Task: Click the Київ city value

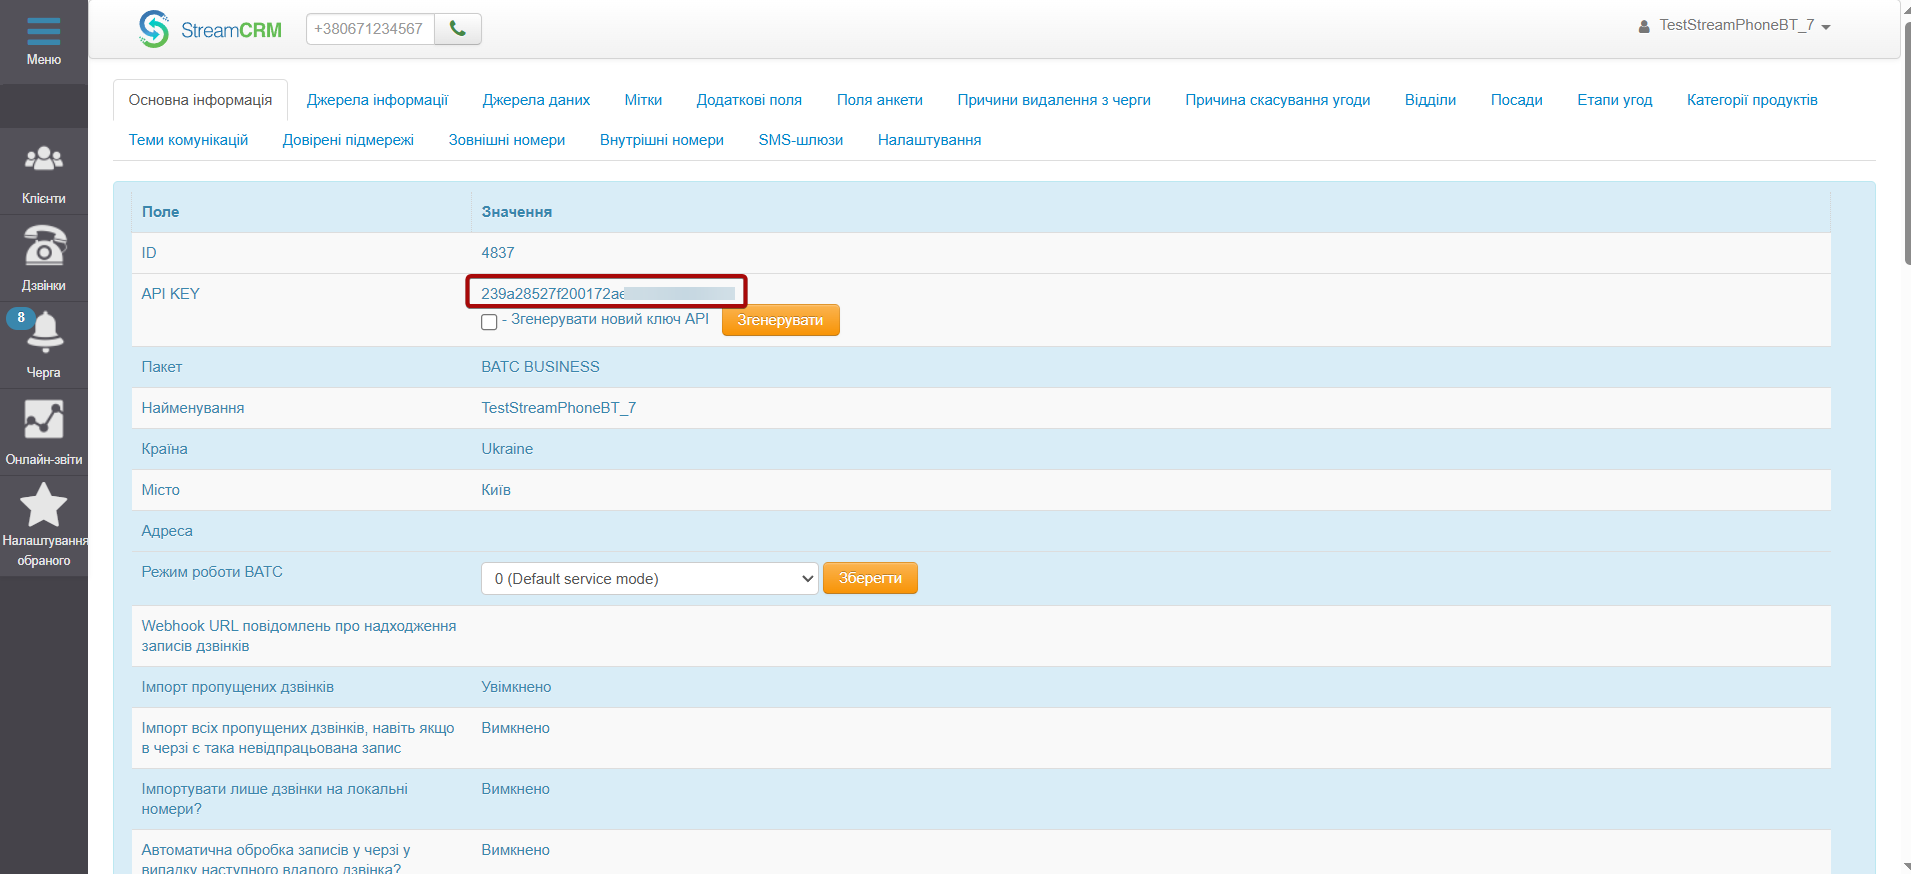Action: (x=496, y=490)
